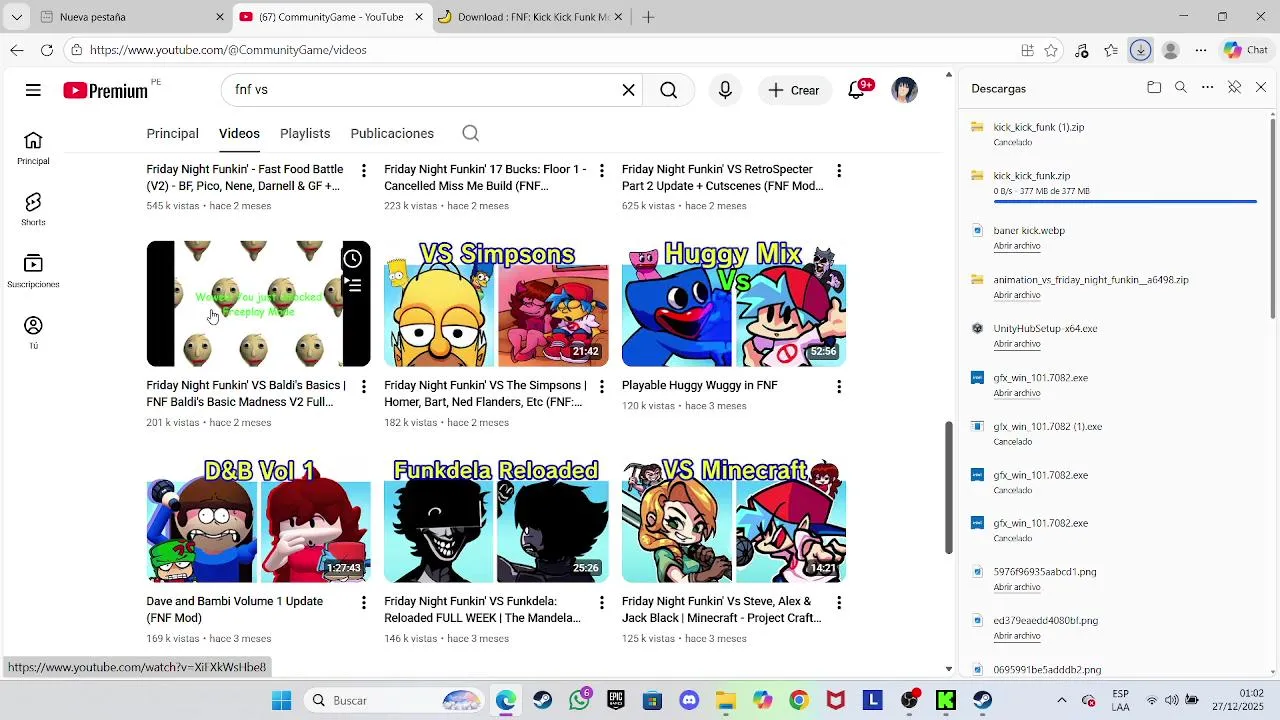This screenshot has height=720, width=1280.
Task: Open the Crear menu button
Action: pos(795,90)
